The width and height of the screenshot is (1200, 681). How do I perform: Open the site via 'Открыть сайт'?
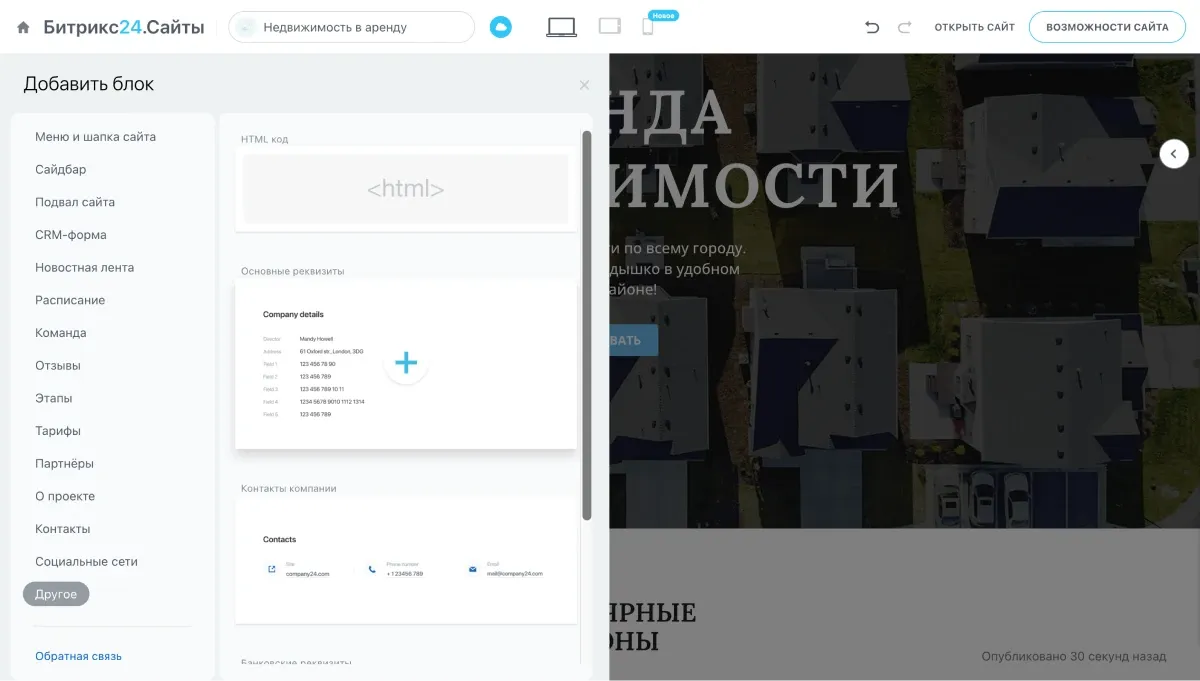click(974, 27)
